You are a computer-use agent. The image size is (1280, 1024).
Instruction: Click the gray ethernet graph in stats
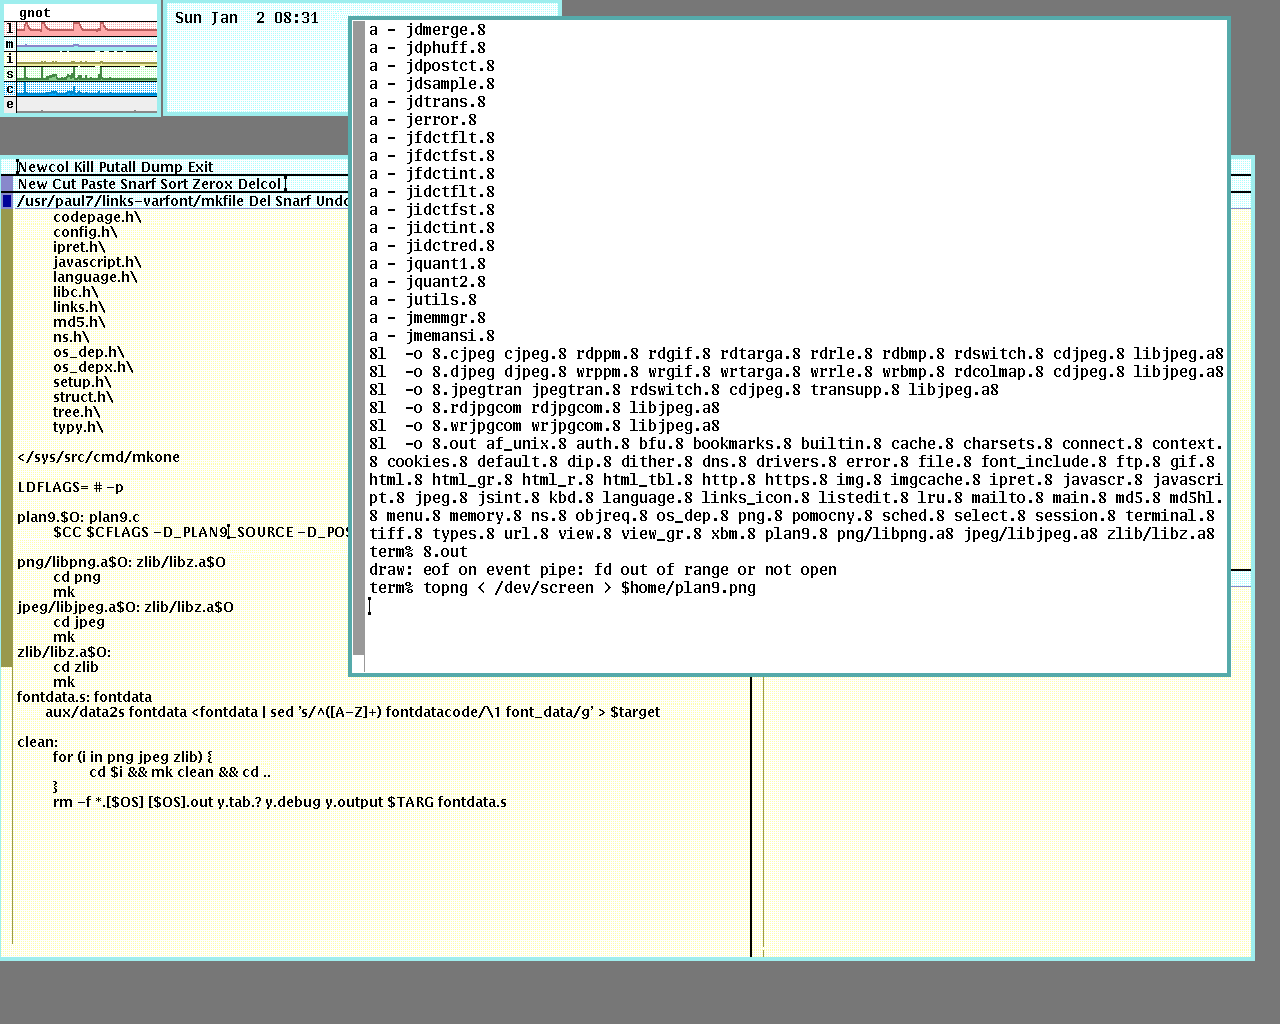tap(87, 104)
